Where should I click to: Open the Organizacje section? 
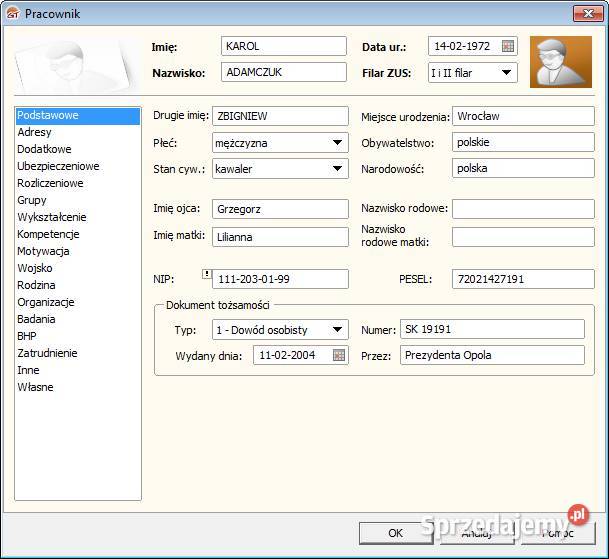tap(78, 303)
